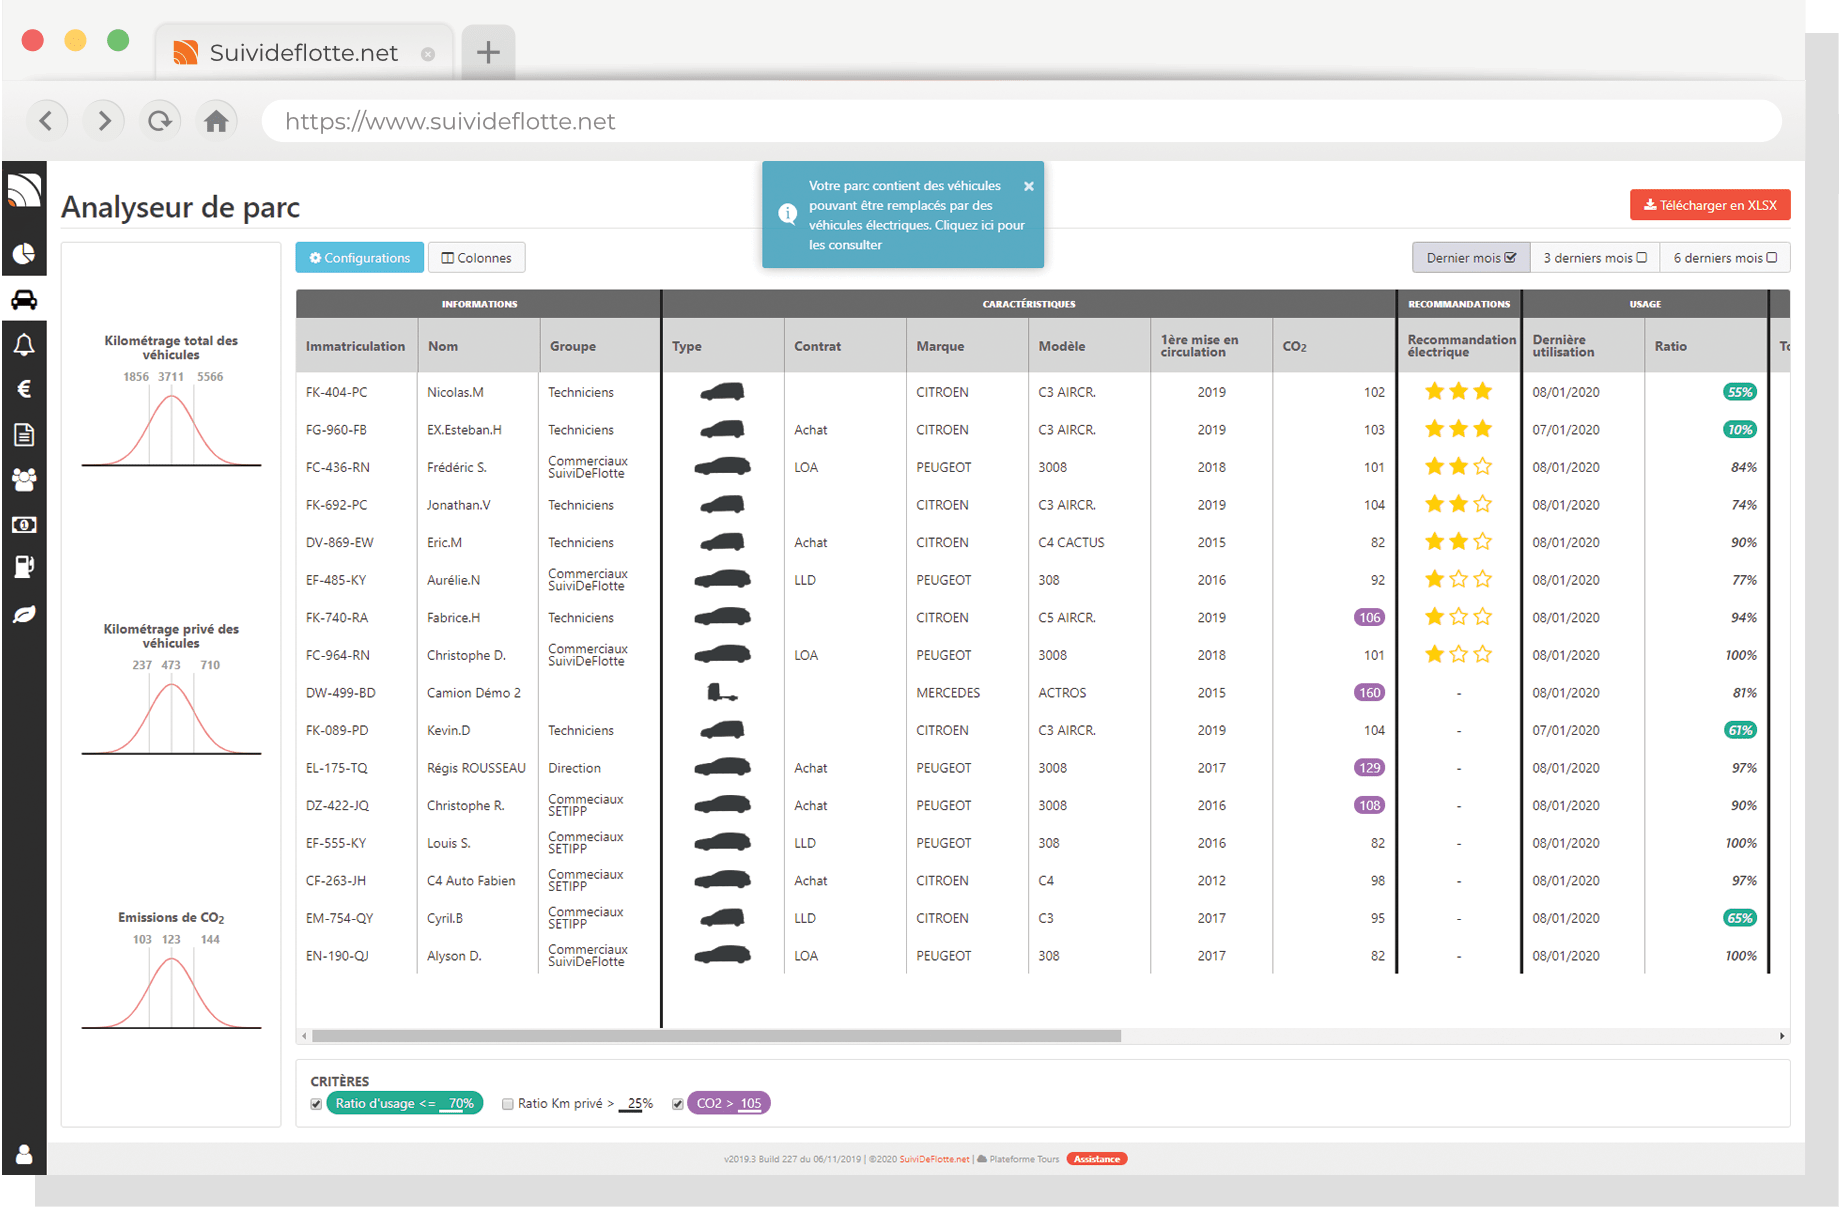Click the scrollbar right arrow
The image size is (1841, 1209).
pos(1782,1036)
